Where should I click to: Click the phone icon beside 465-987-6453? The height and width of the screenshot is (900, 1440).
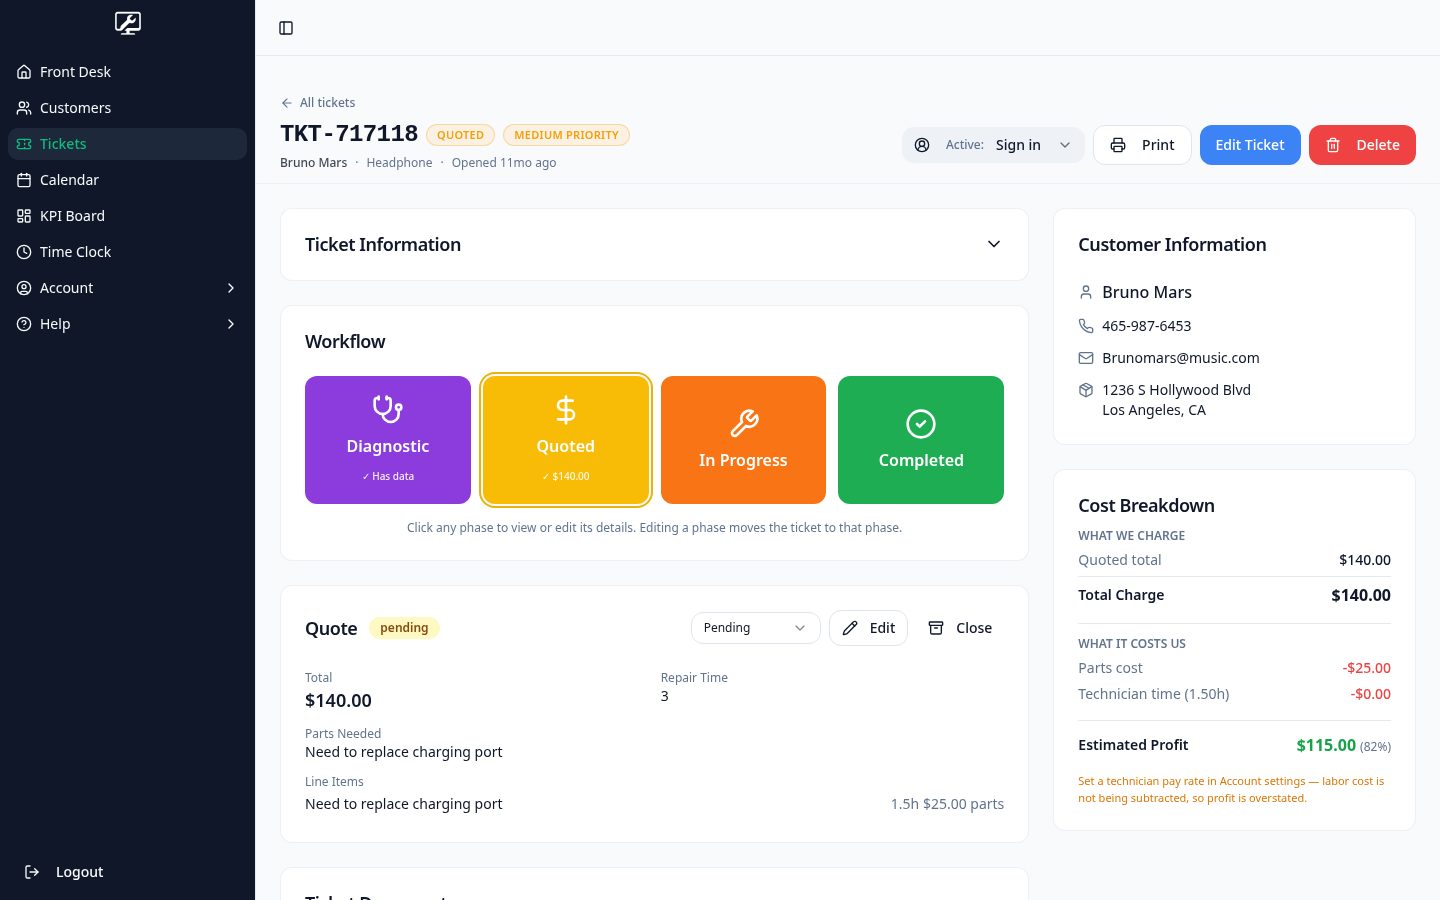(1086, 326)
